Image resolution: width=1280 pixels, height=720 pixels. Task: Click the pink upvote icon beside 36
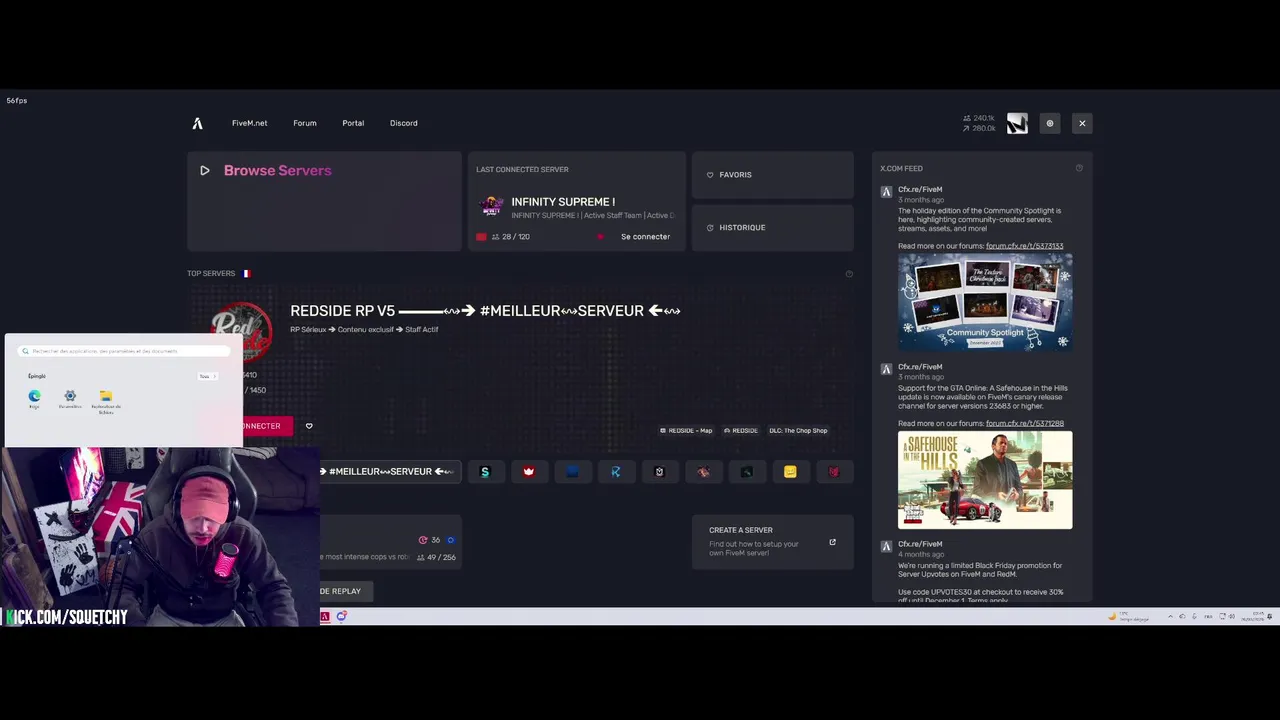point(423,540)
